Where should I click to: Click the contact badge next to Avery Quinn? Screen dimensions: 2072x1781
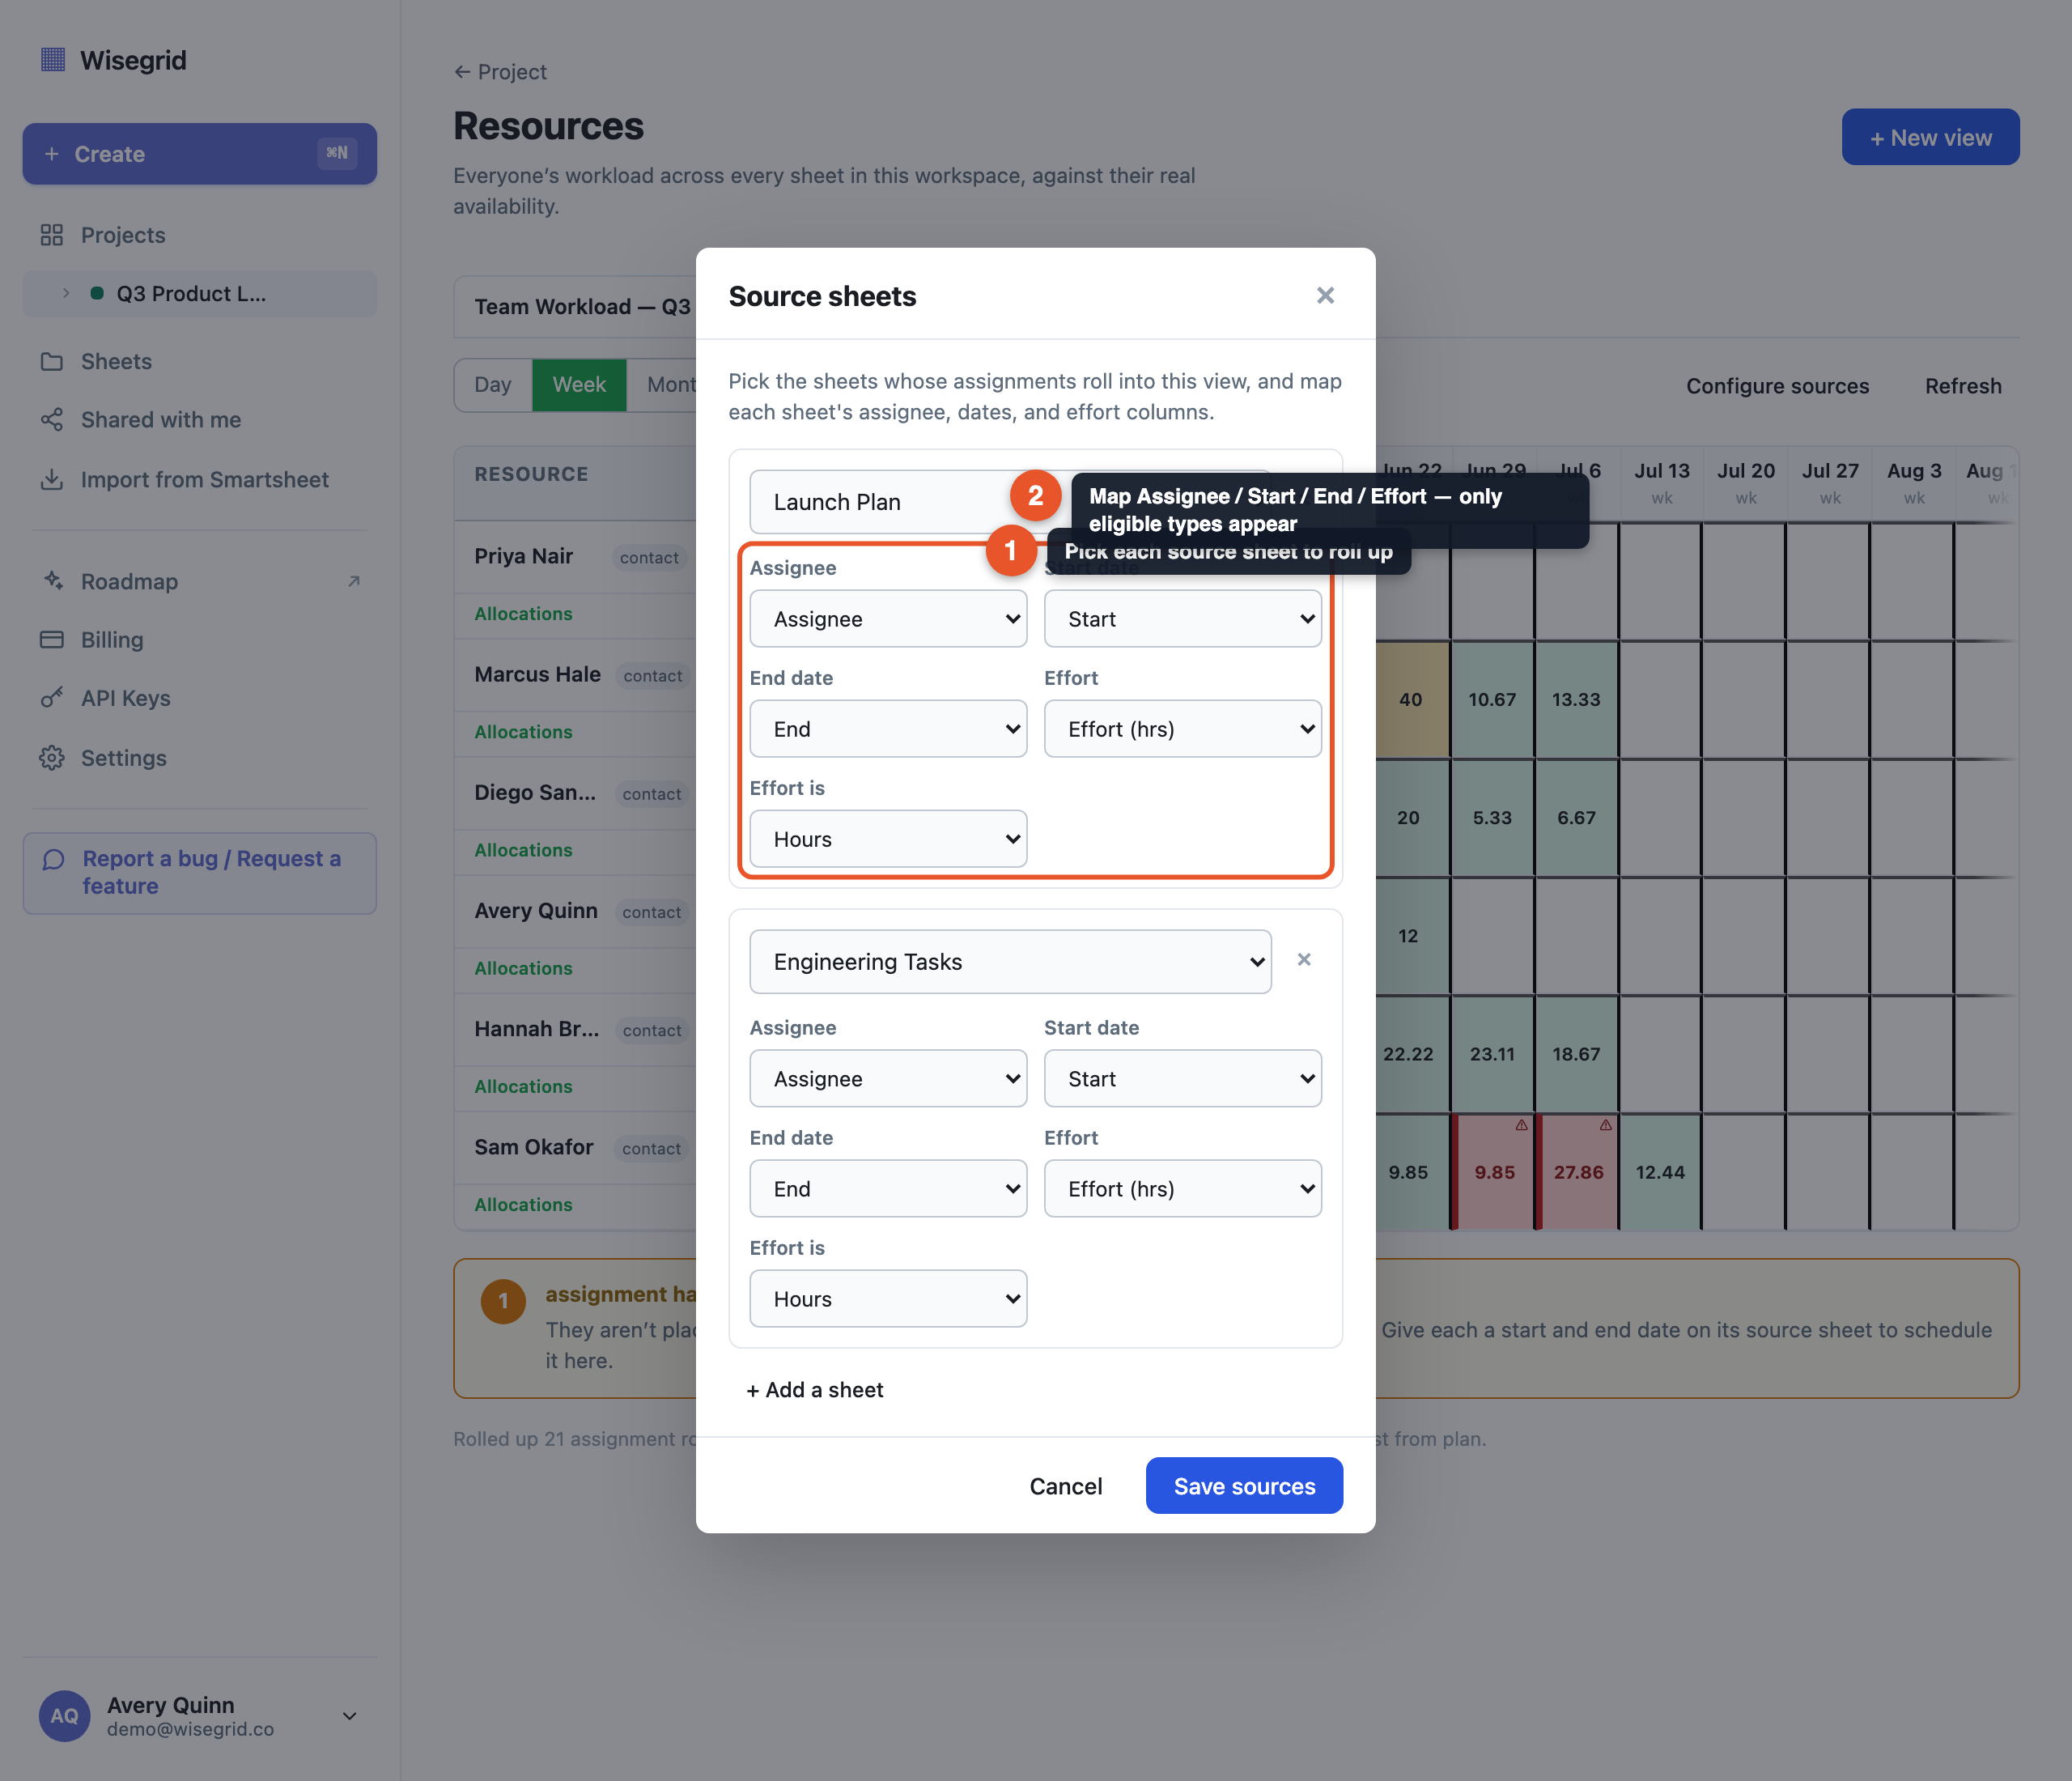pyautogui.click(x=651, y=912)
